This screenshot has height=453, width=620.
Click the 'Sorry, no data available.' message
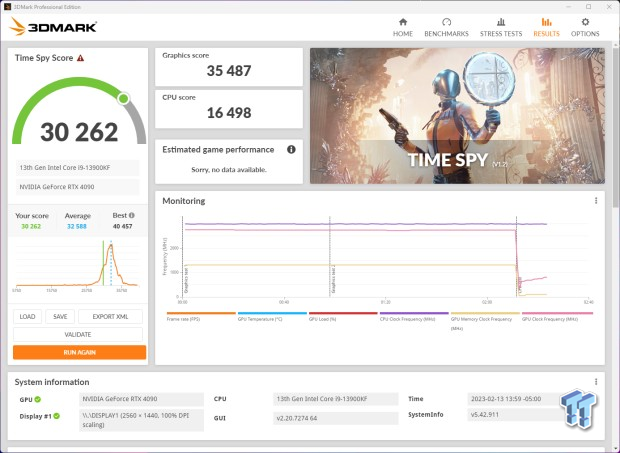click(x=229, y=170)
